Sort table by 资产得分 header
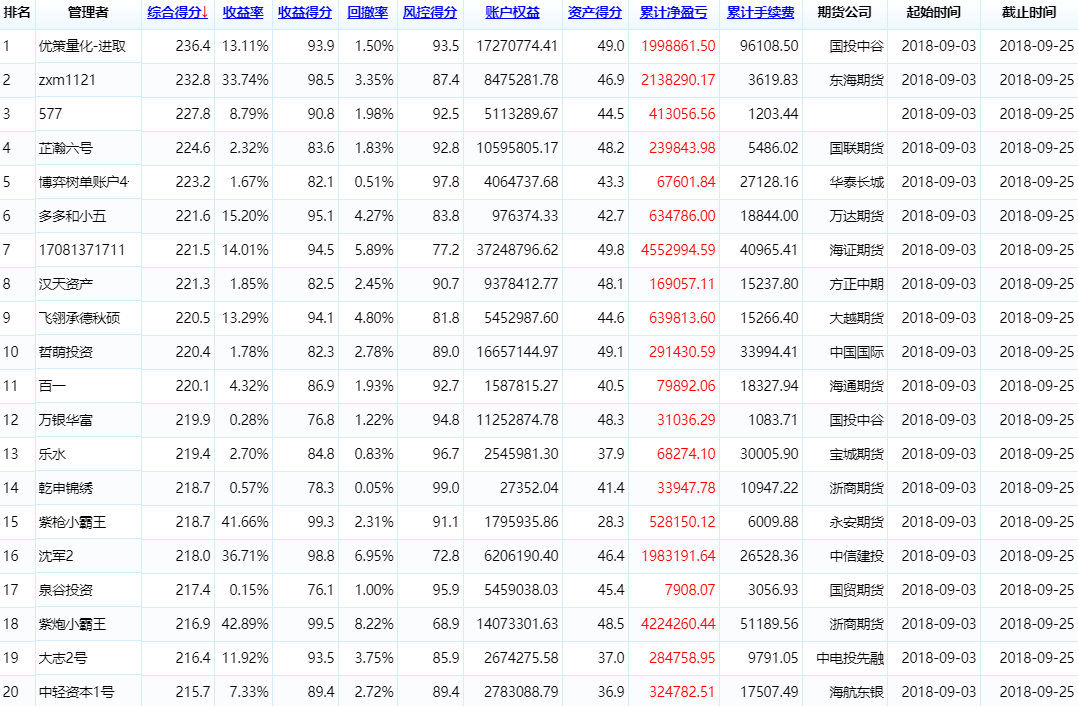The image size is (1078, 706). pyautogui.click(x=595, y=12)
